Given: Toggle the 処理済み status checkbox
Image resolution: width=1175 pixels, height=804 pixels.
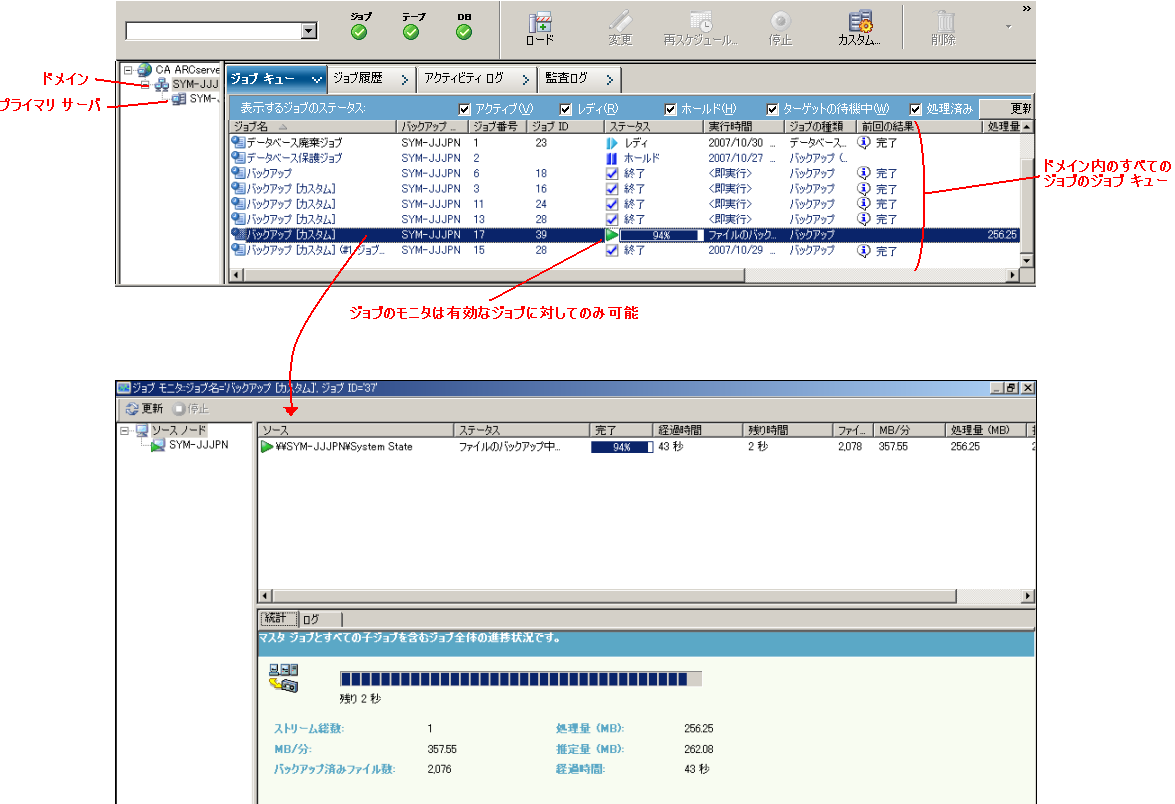Looking at the screenshot, I should coord(916,109).
